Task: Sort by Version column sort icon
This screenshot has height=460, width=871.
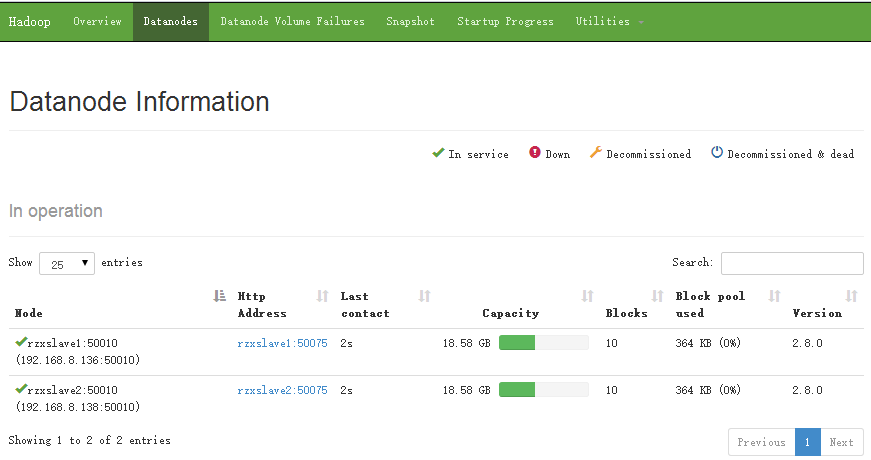Action: [x=851, y=296]
